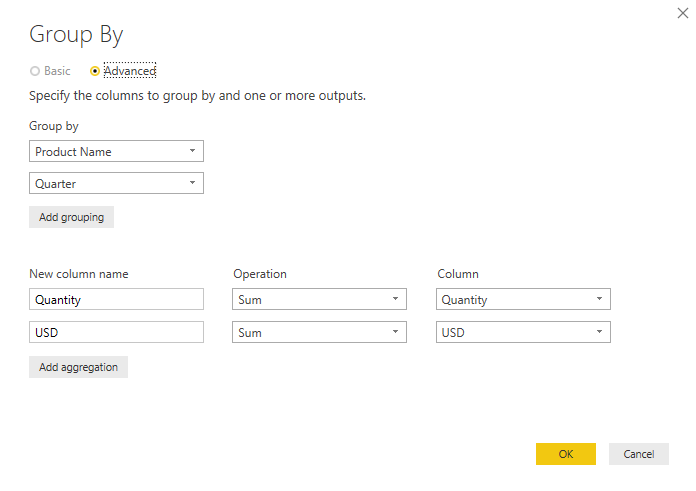696x491 pixels.
Task: Click the 'New column name' header label
Action: pyautogui.click(x=79, y=274)
